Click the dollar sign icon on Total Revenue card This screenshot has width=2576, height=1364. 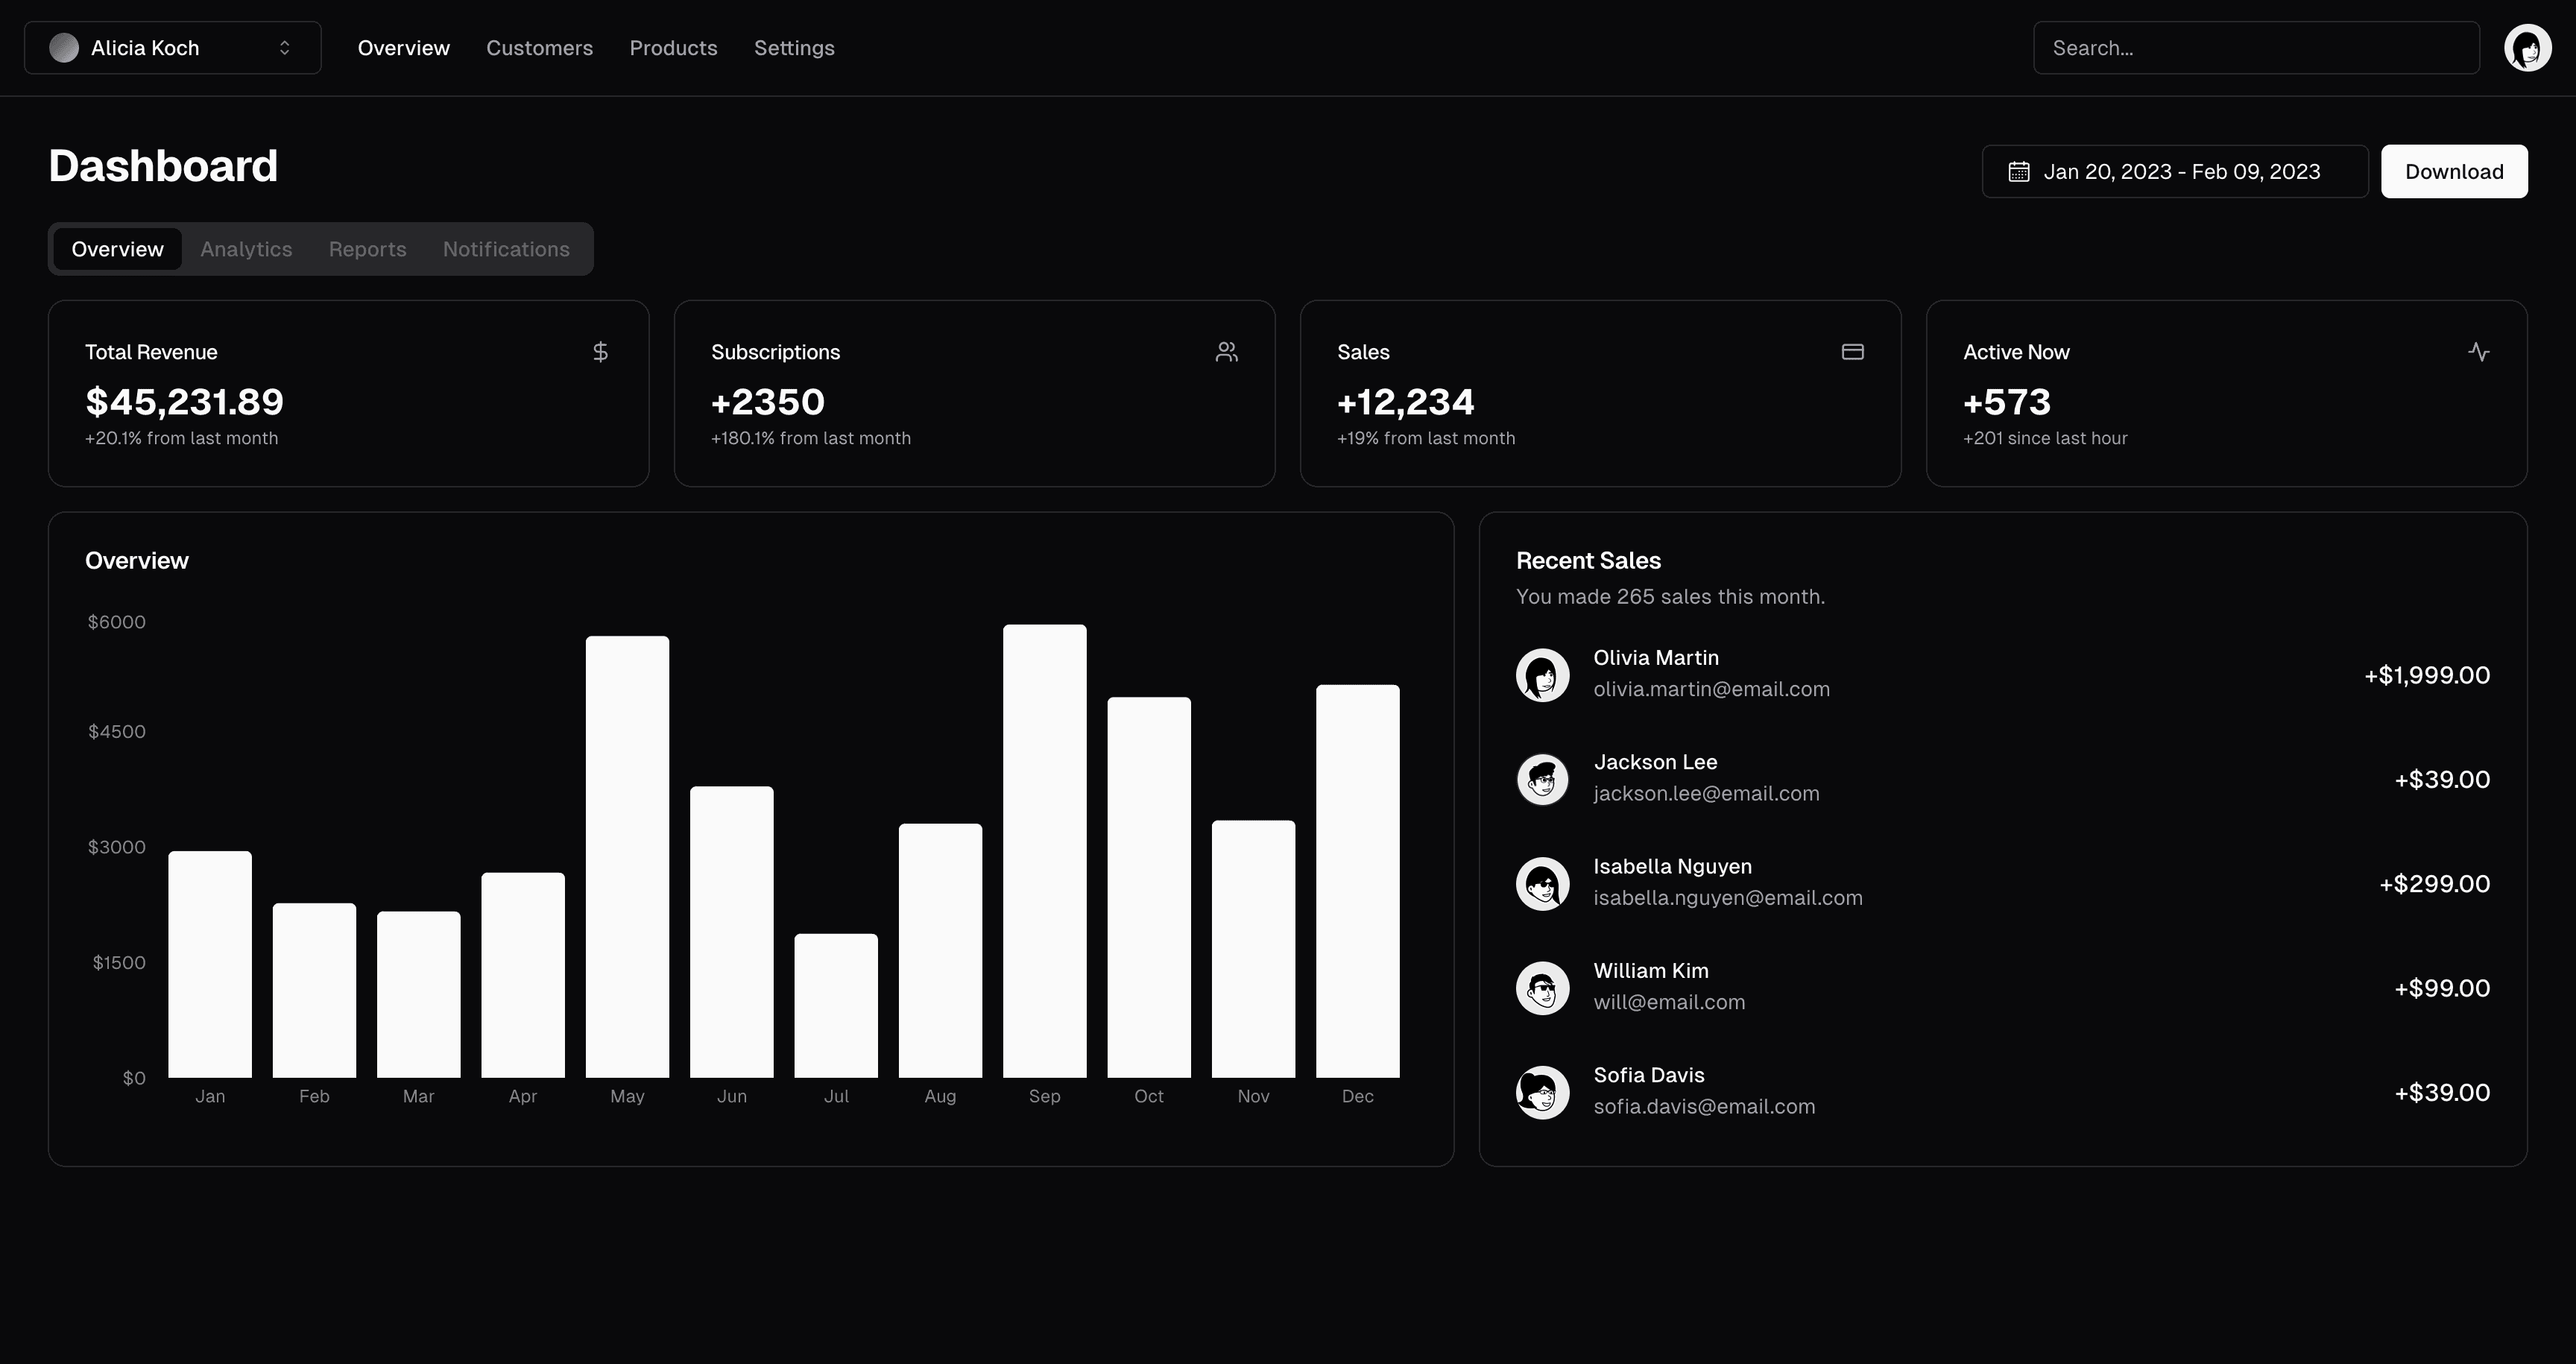[x=600, y=351]
